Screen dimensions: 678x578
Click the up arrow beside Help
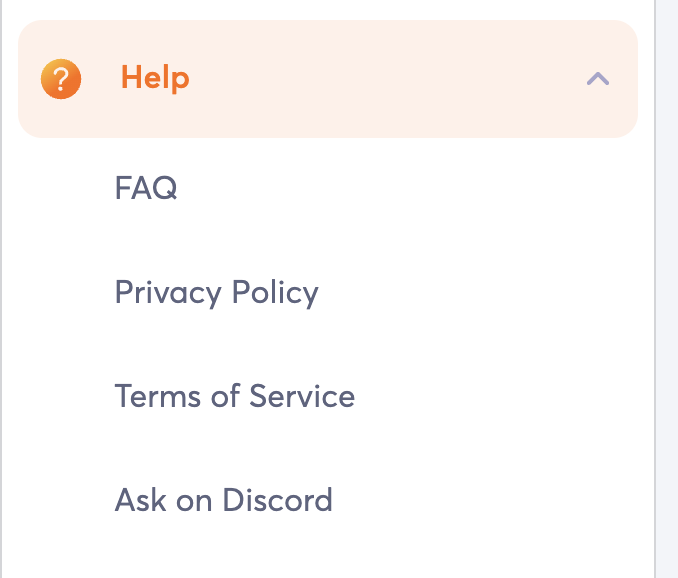pos(598,79)
